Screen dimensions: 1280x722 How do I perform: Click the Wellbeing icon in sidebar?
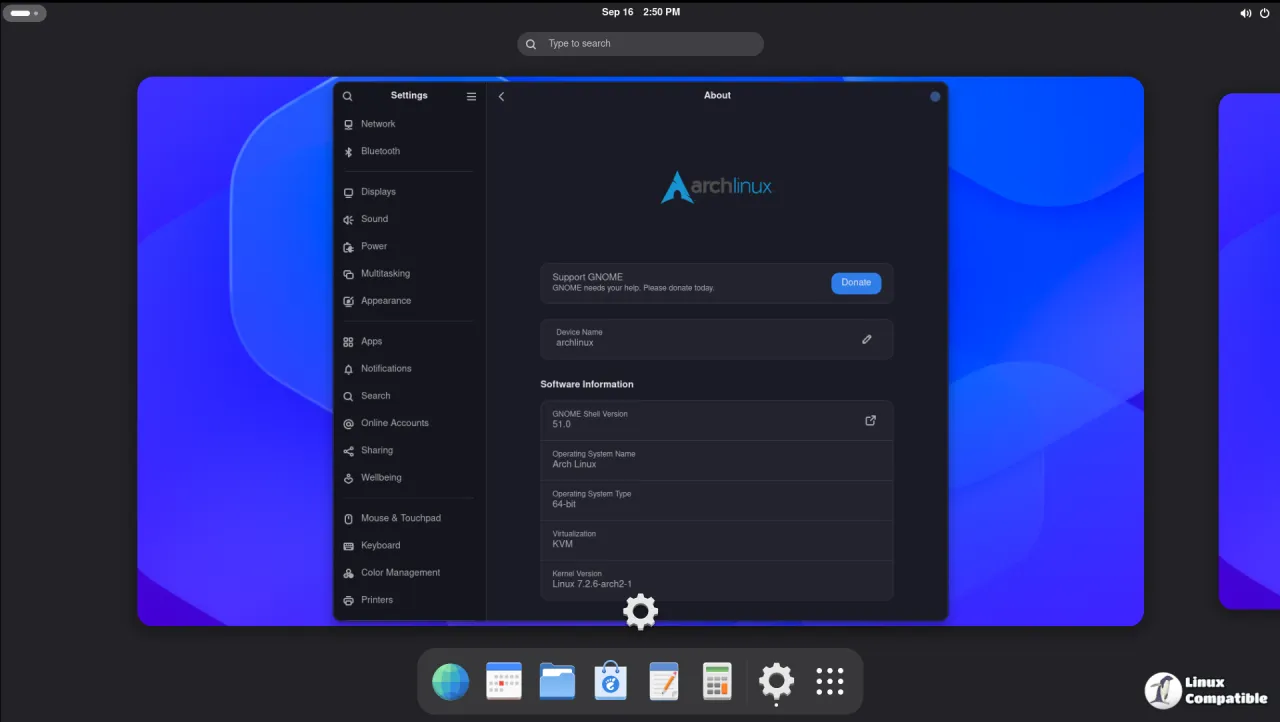(348, 478)
